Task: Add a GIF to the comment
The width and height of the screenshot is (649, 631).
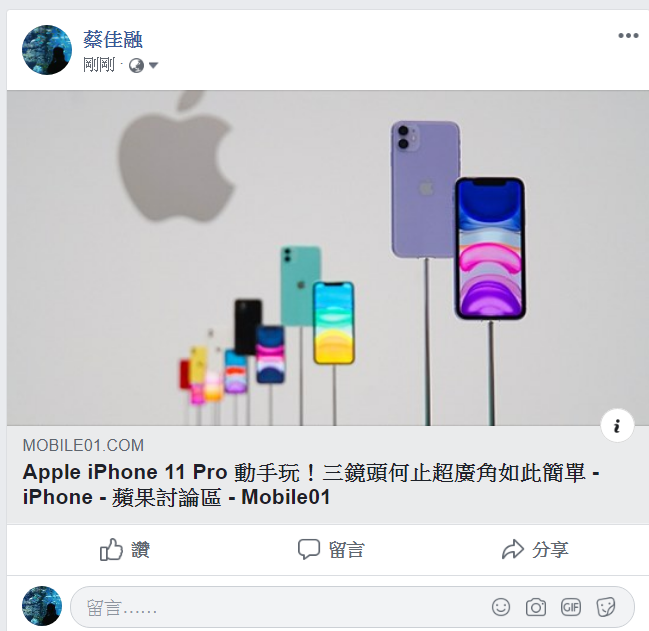Action: point(571,607)
